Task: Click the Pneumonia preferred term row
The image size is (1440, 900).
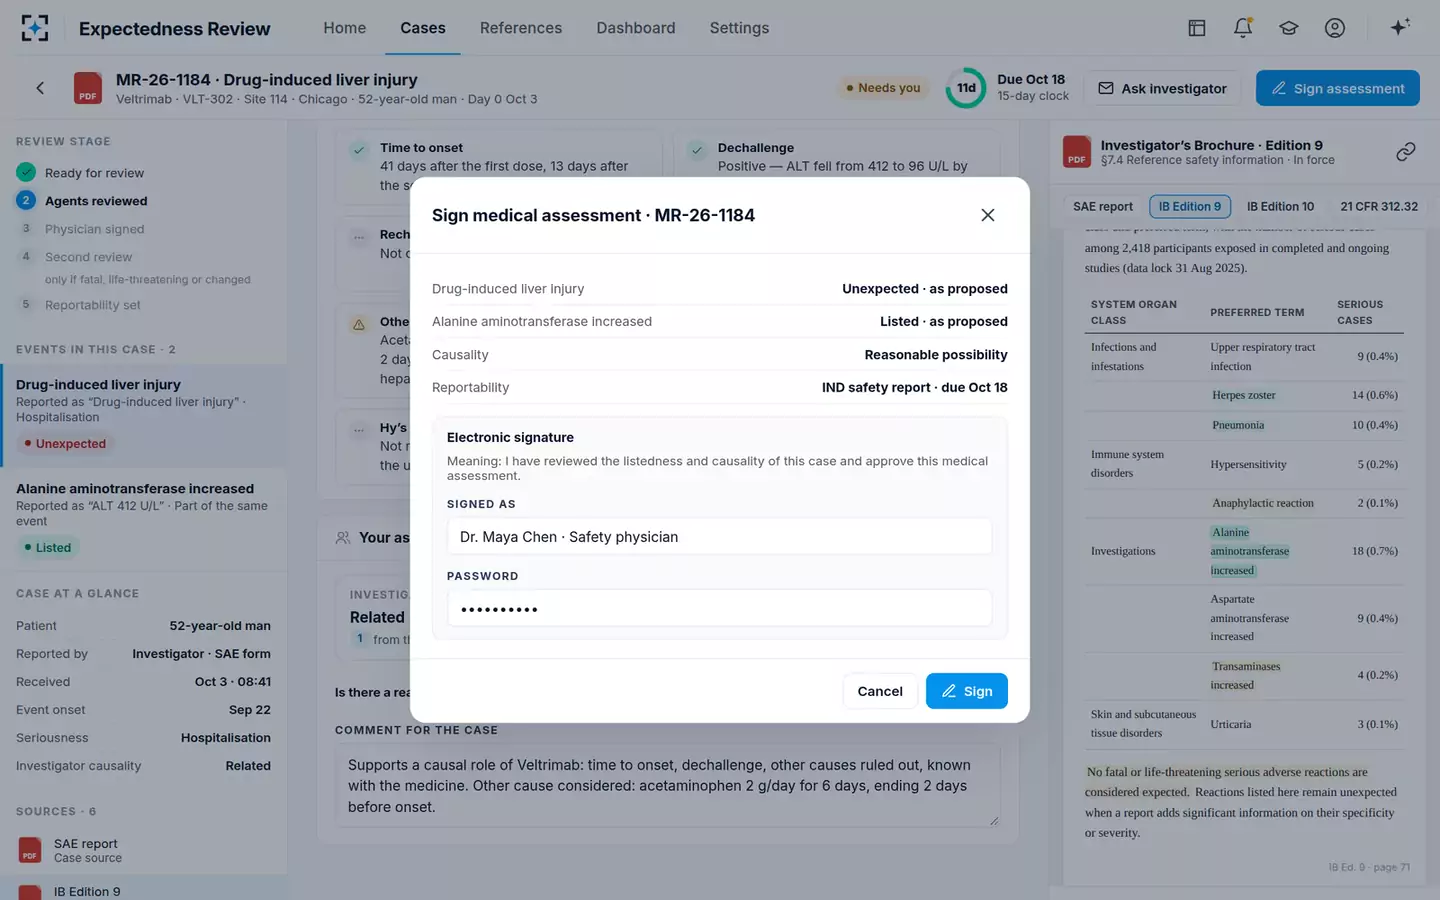Action: [1244, 425]
